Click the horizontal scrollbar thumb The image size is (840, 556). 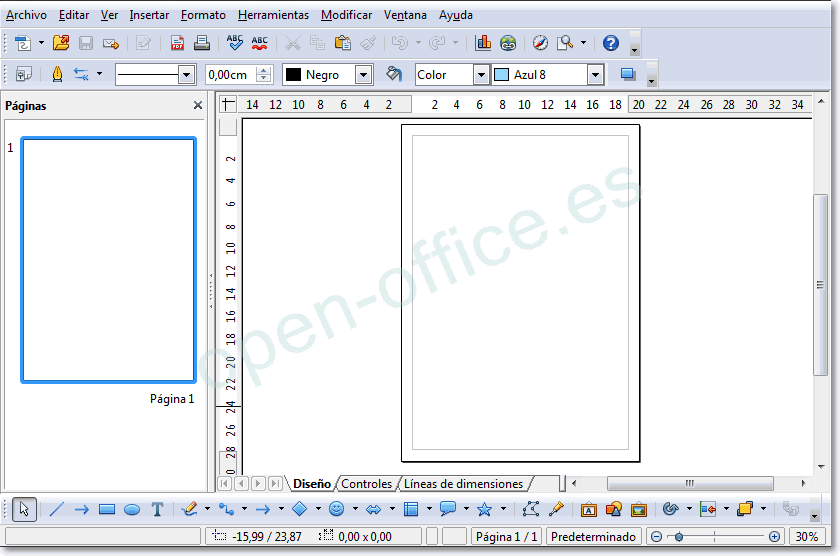pyautogui.click(x=690, y=483)
